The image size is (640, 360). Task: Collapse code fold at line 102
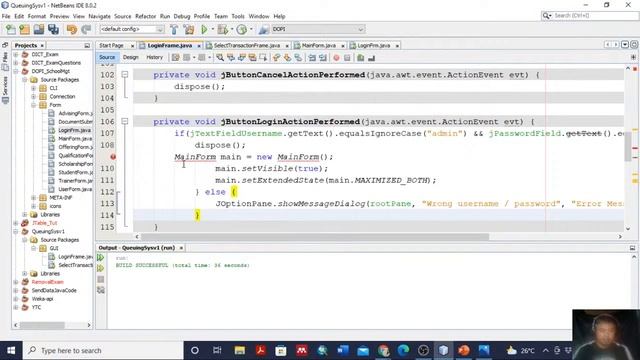coord(125,75)
